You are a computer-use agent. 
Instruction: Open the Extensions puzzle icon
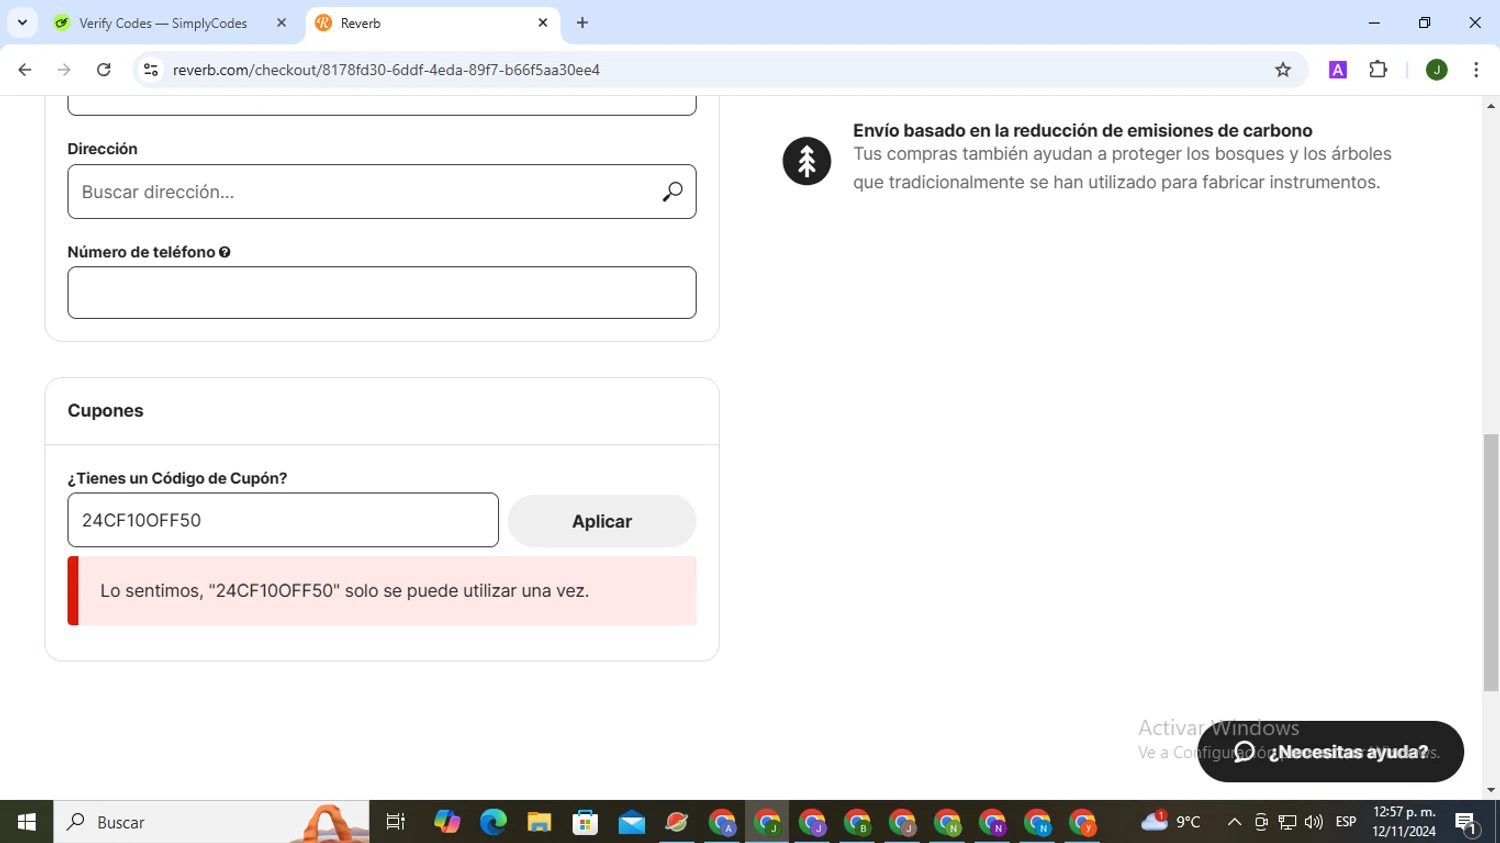(1378, 70)
